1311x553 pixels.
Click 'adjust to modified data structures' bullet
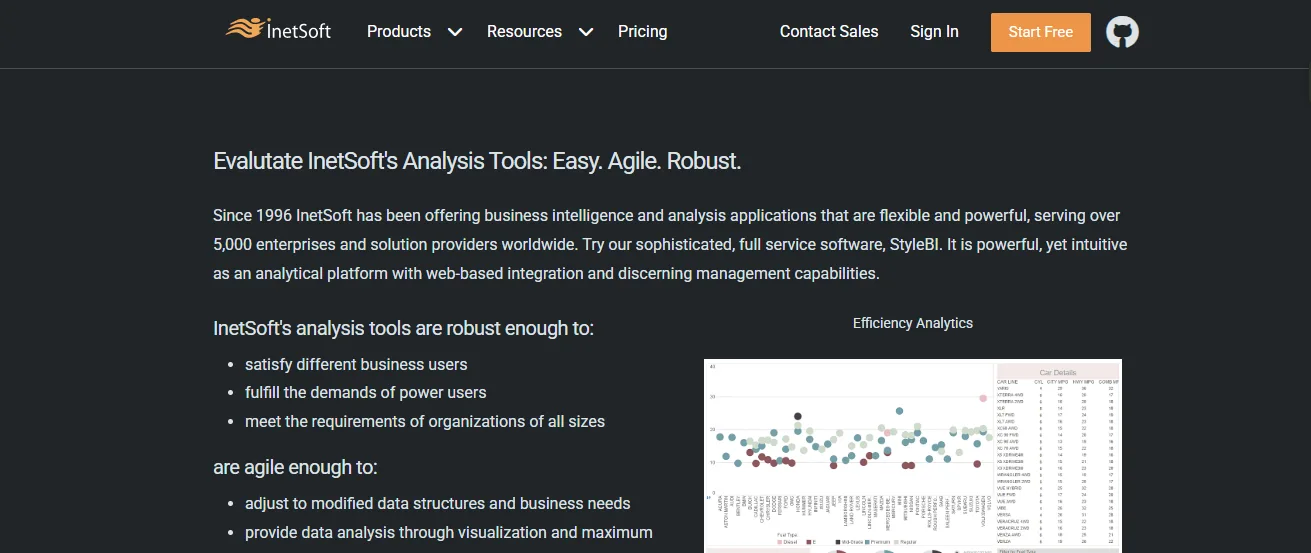click(x=438, y=504)
